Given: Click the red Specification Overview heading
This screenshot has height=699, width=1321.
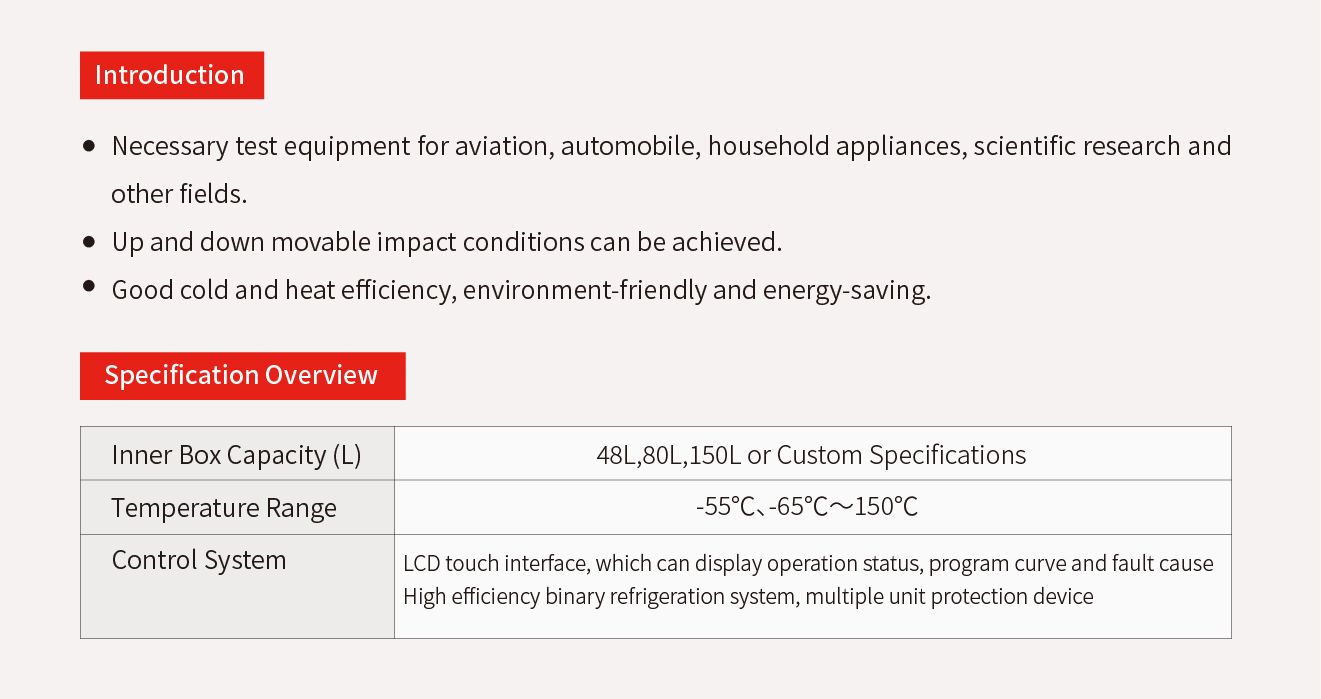Looking at the screenshot, I should click(x=243, y=376).
